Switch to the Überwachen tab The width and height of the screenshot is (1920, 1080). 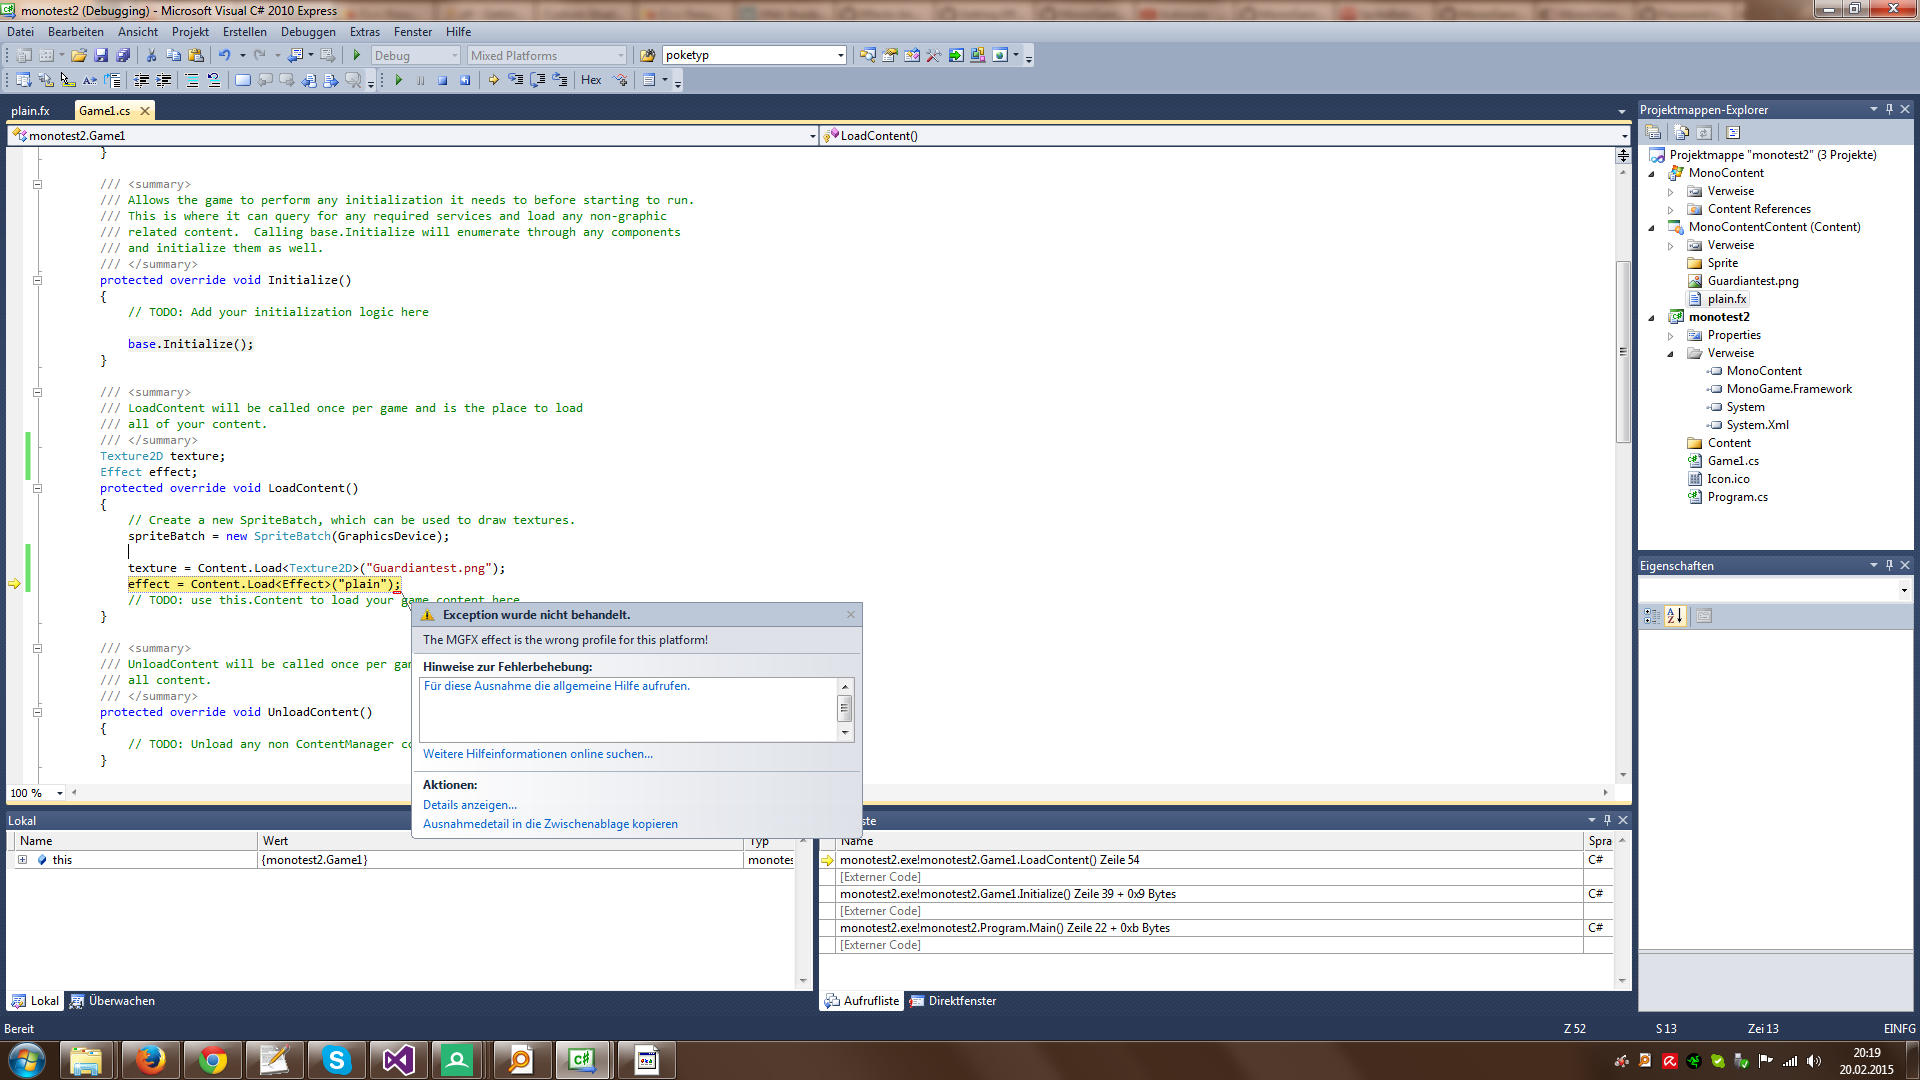[112, 1001]
